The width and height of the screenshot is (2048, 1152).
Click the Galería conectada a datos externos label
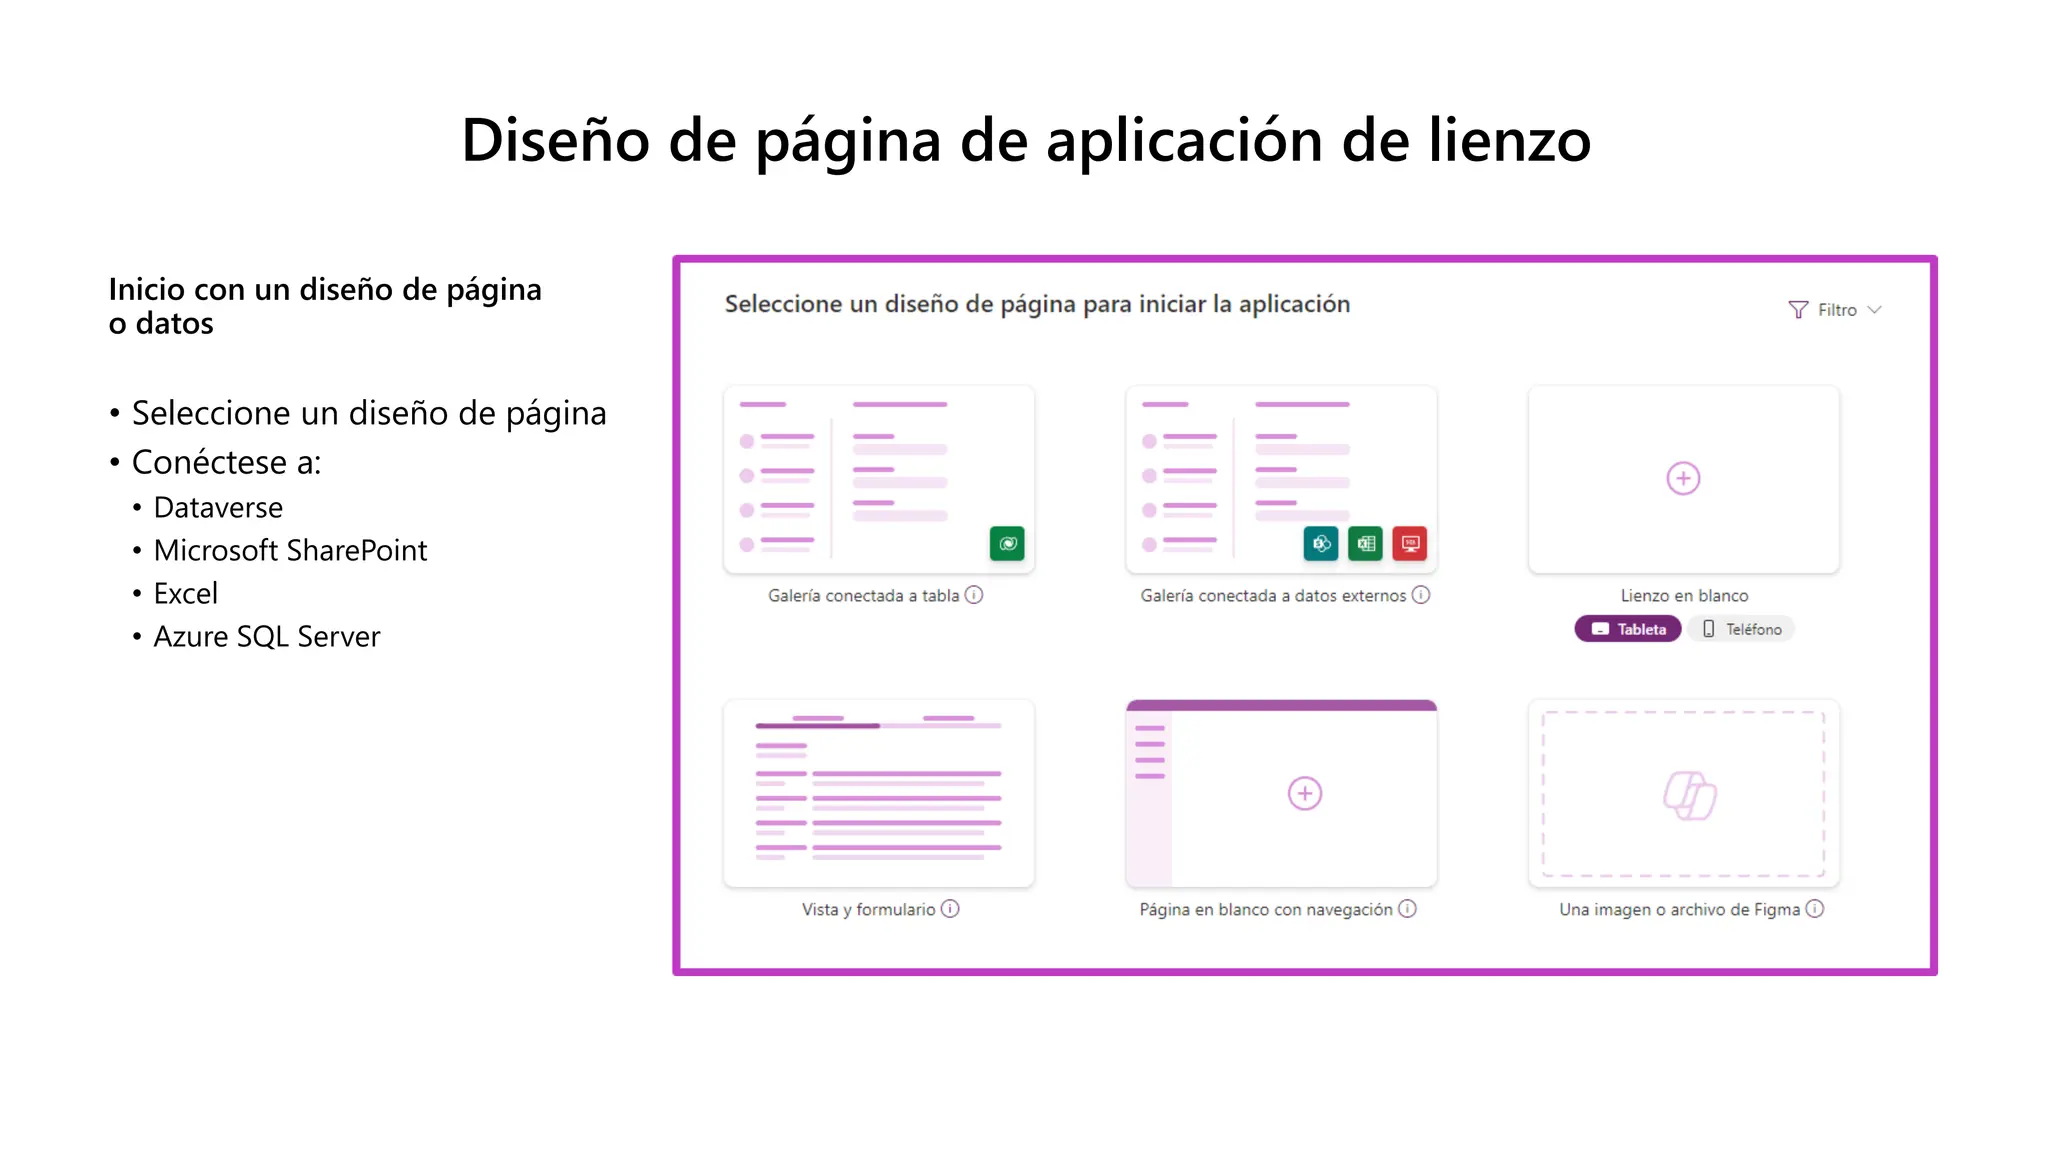tap(1273, 596)
